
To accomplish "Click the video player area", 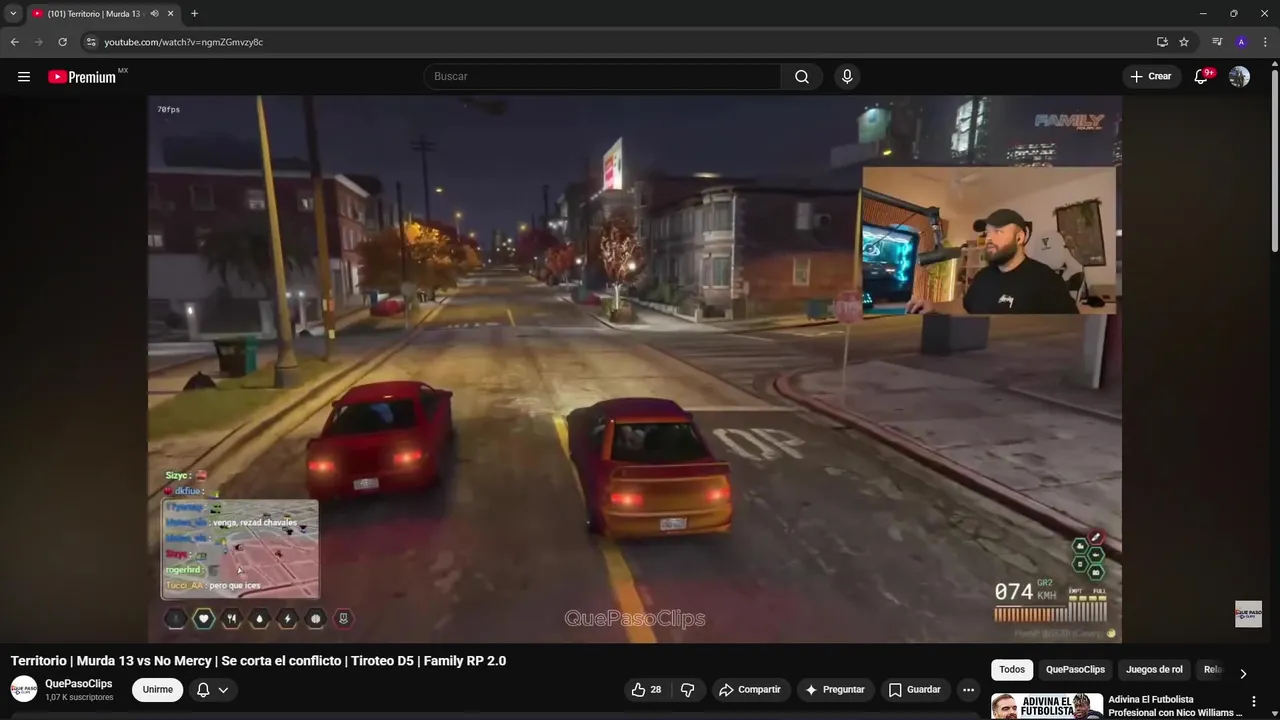I will tap(635, 369).
